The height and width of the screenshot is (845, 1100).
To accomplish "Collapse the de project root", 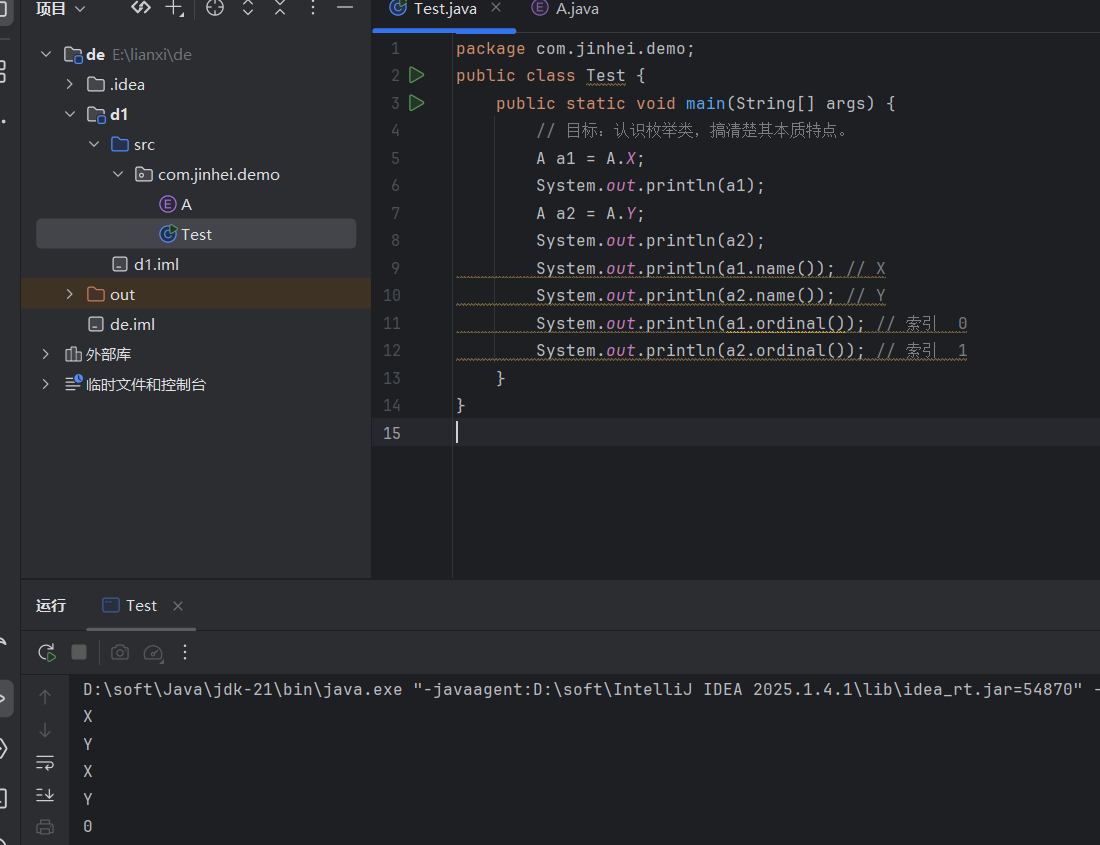I will (46, 55).
